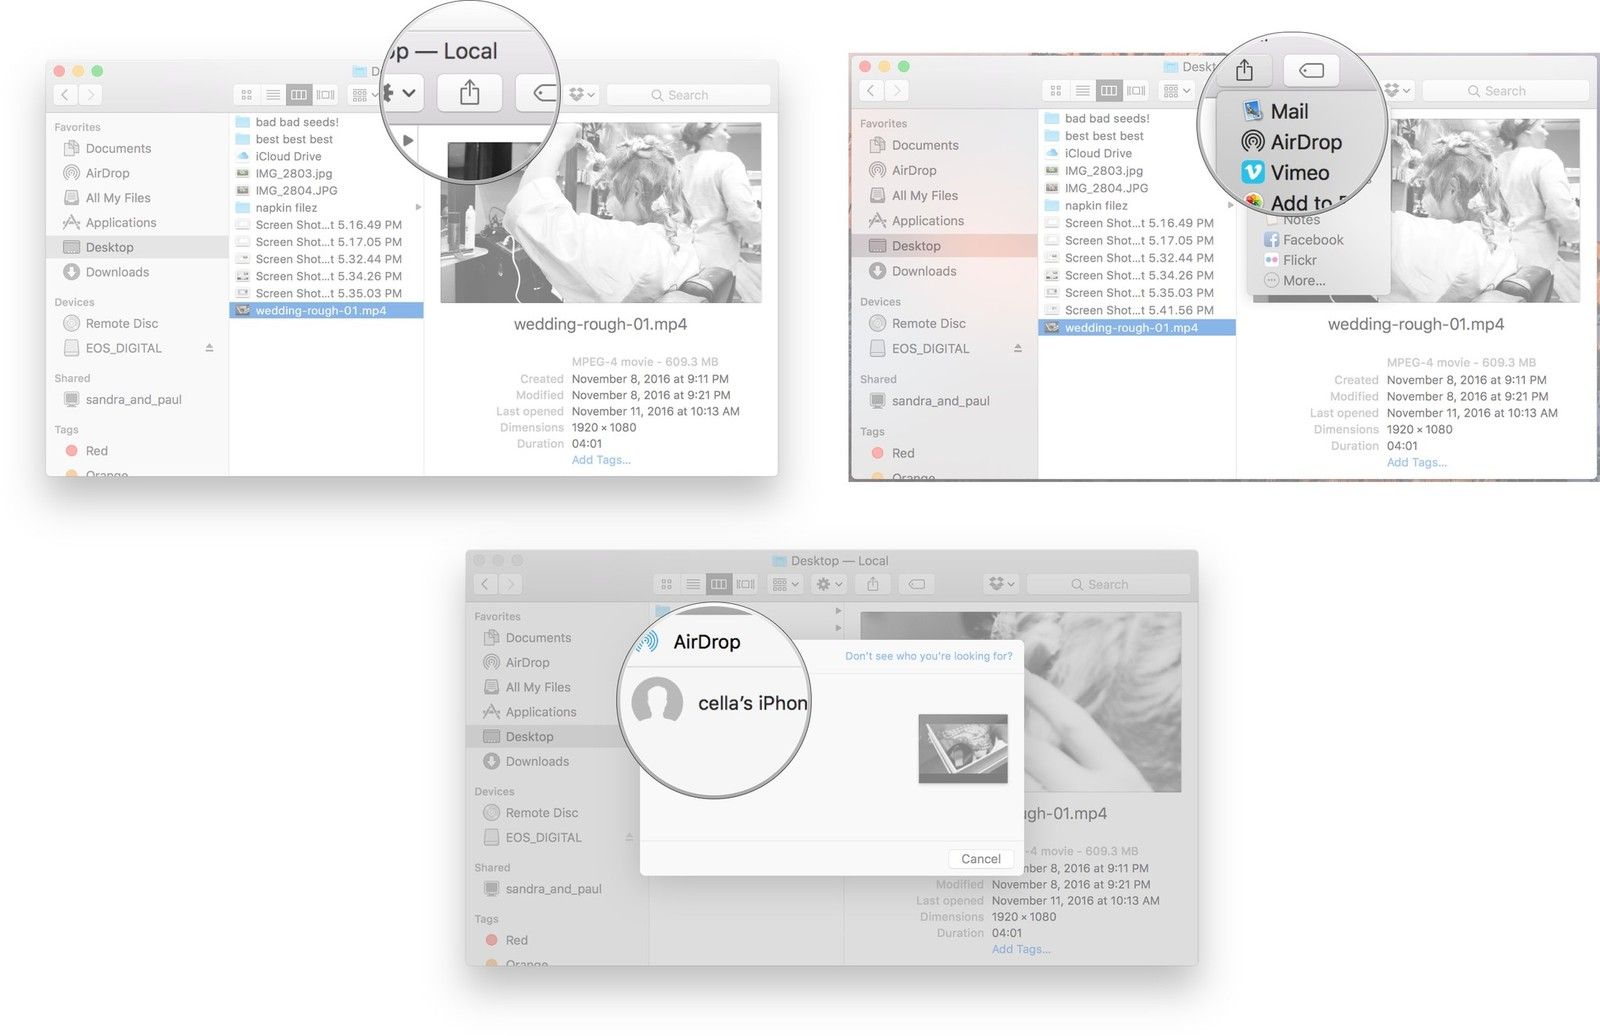Click "Don't see who you're looking for?" link
Screen dimensions: 1600x1036
[928, 656]
